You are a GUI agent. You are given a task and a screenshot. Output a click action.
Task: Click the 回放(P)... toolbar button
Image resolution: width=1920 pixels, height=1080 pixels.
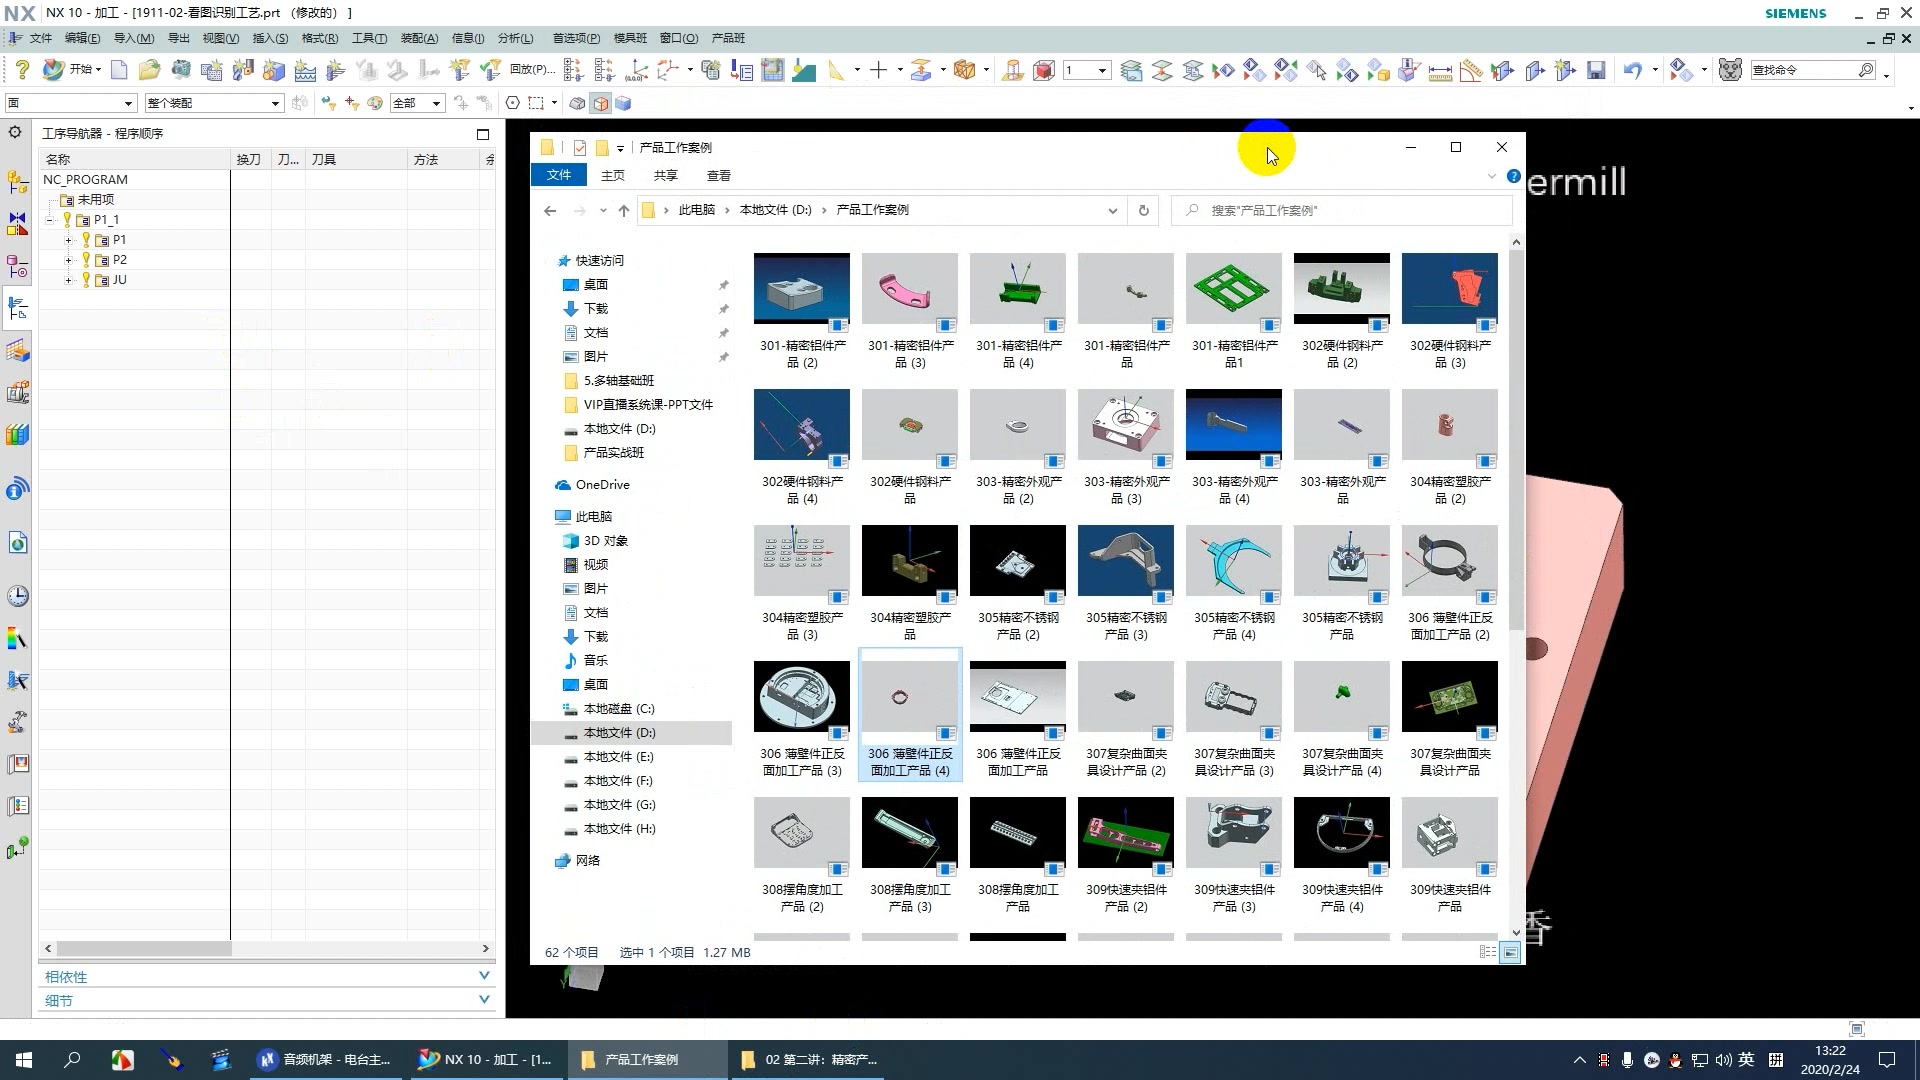531,69
